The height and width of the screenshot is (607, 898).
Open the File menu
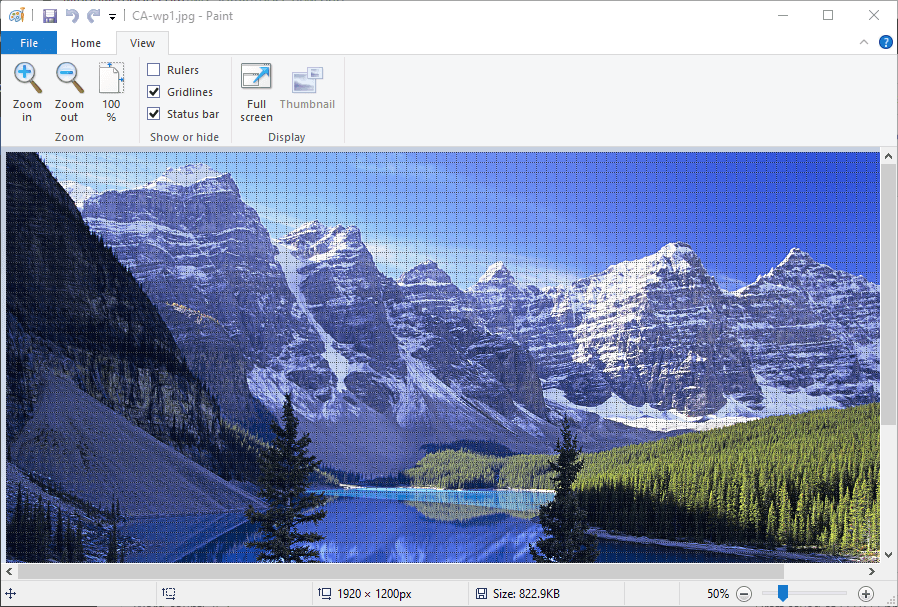(x=29, y=43)
